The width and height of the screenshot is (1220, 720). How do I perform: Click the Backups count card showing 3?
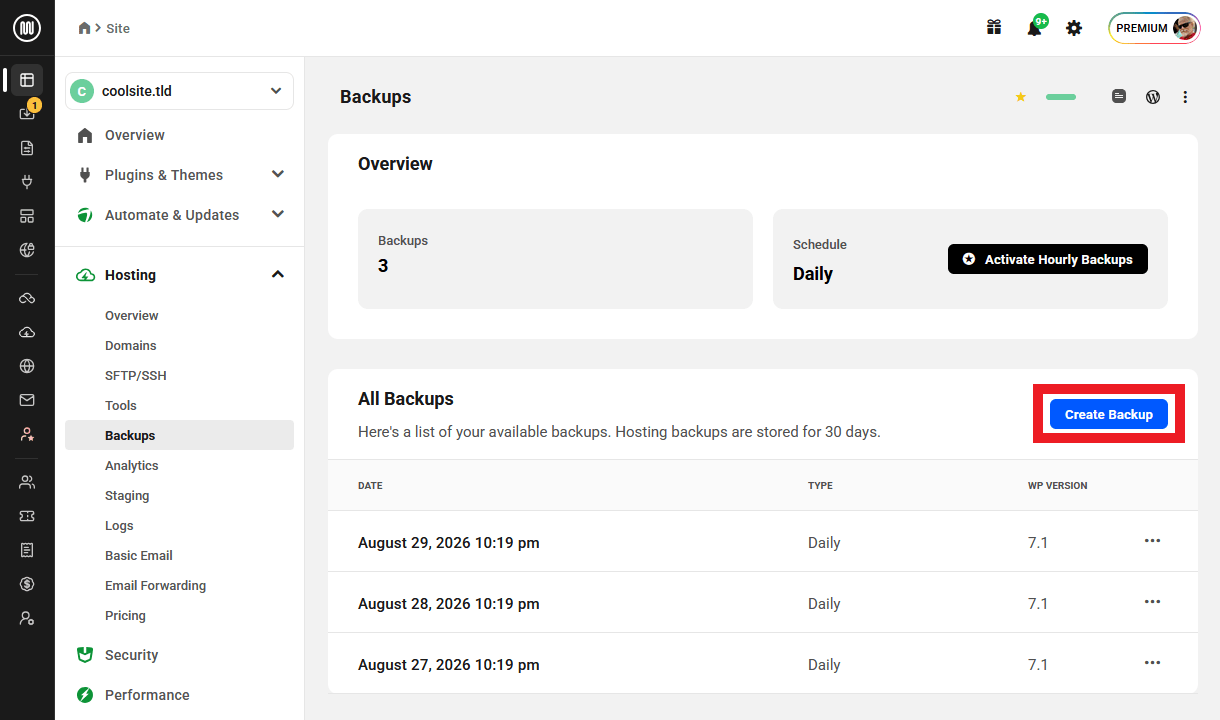pyautogui.click(x=555, y=259)
